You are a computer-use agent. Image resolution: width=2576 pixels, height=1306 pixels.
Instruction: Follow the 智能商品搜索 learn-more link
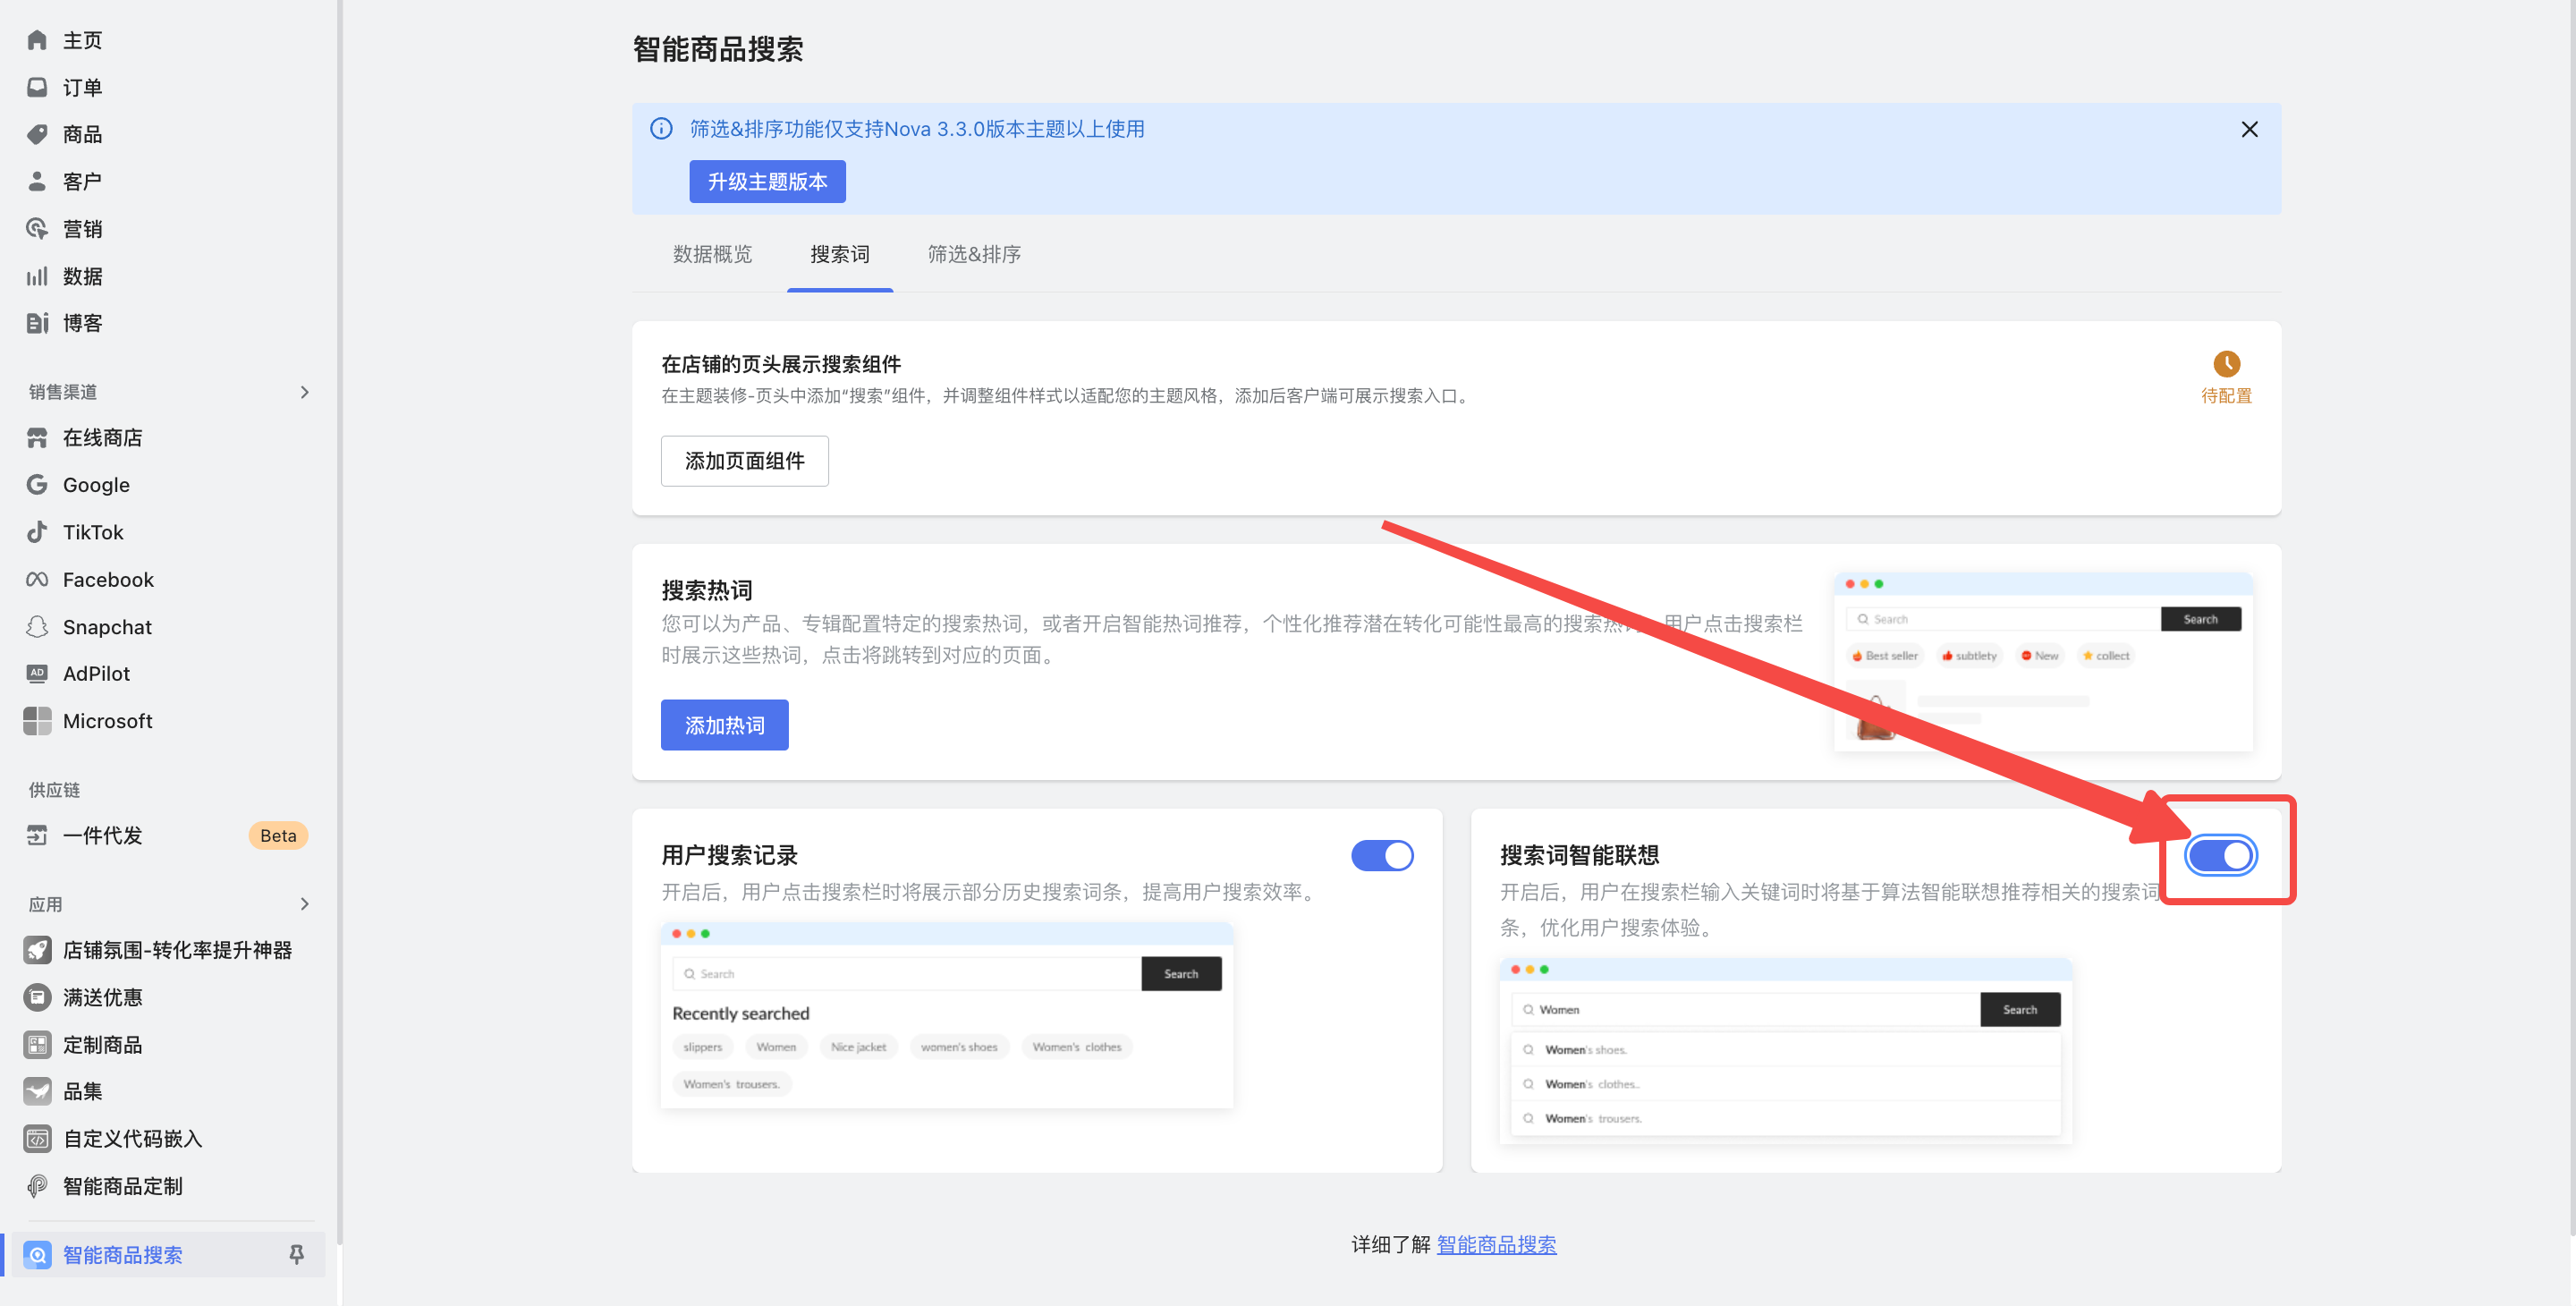click(x=1496, y=1244)
